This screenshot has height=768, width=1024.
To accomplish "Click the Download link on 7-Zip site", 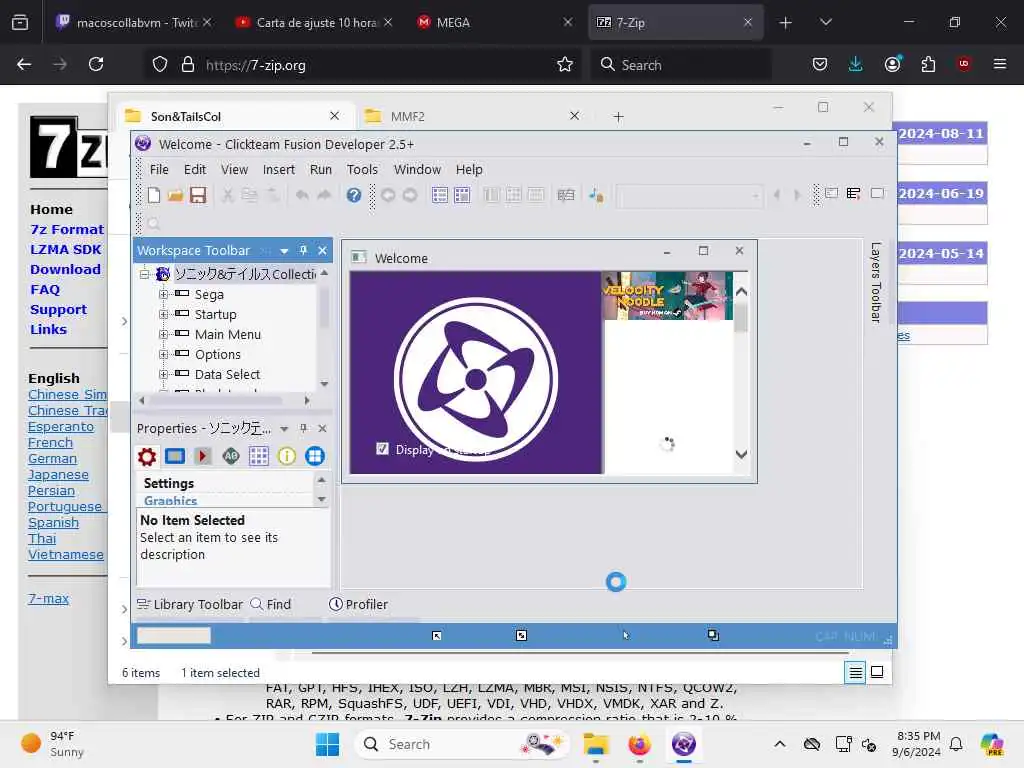I will pos(65,269).
